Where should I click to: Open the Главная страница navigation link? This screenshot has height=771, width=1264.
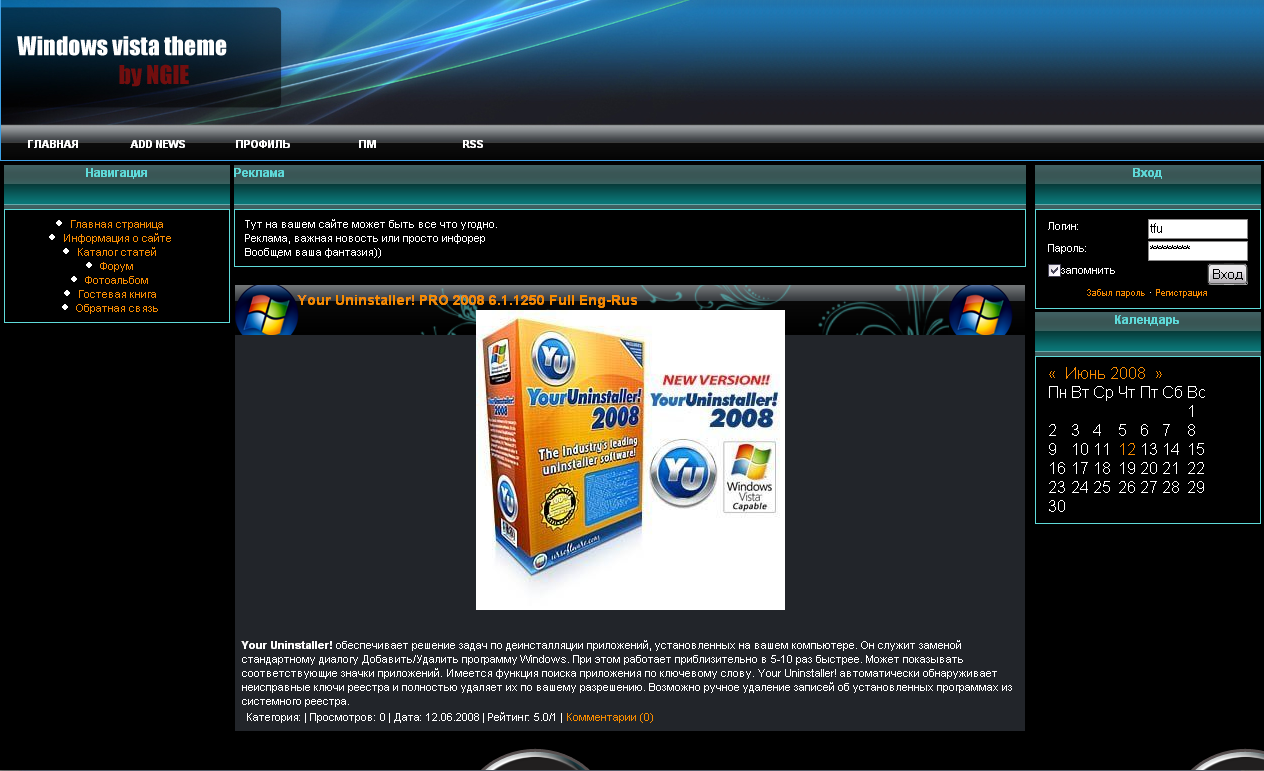[x=117, y=224]
